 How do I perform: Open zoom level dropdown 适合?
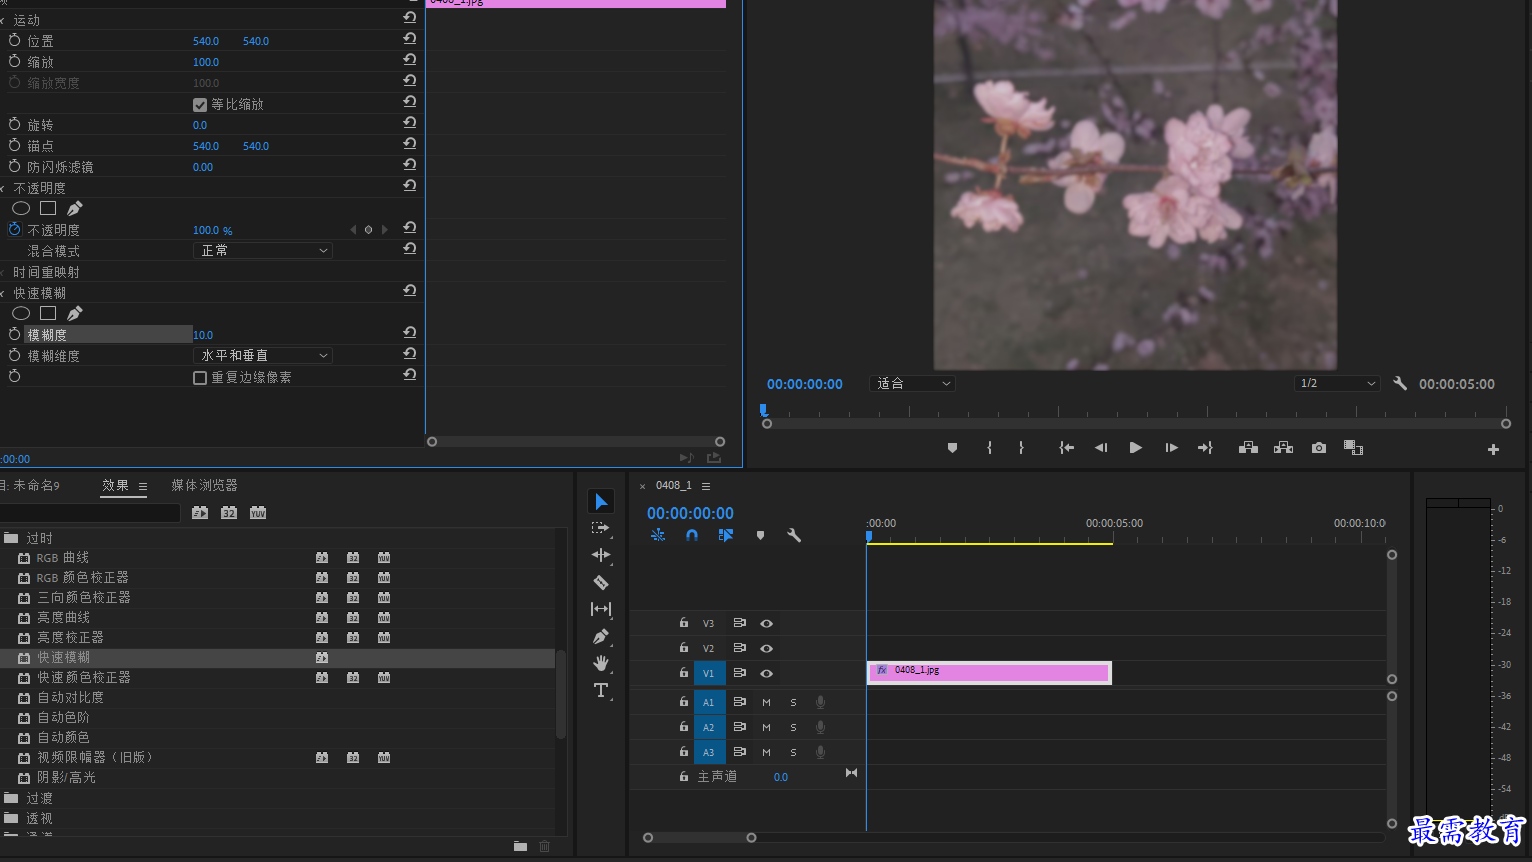point(913,383)
